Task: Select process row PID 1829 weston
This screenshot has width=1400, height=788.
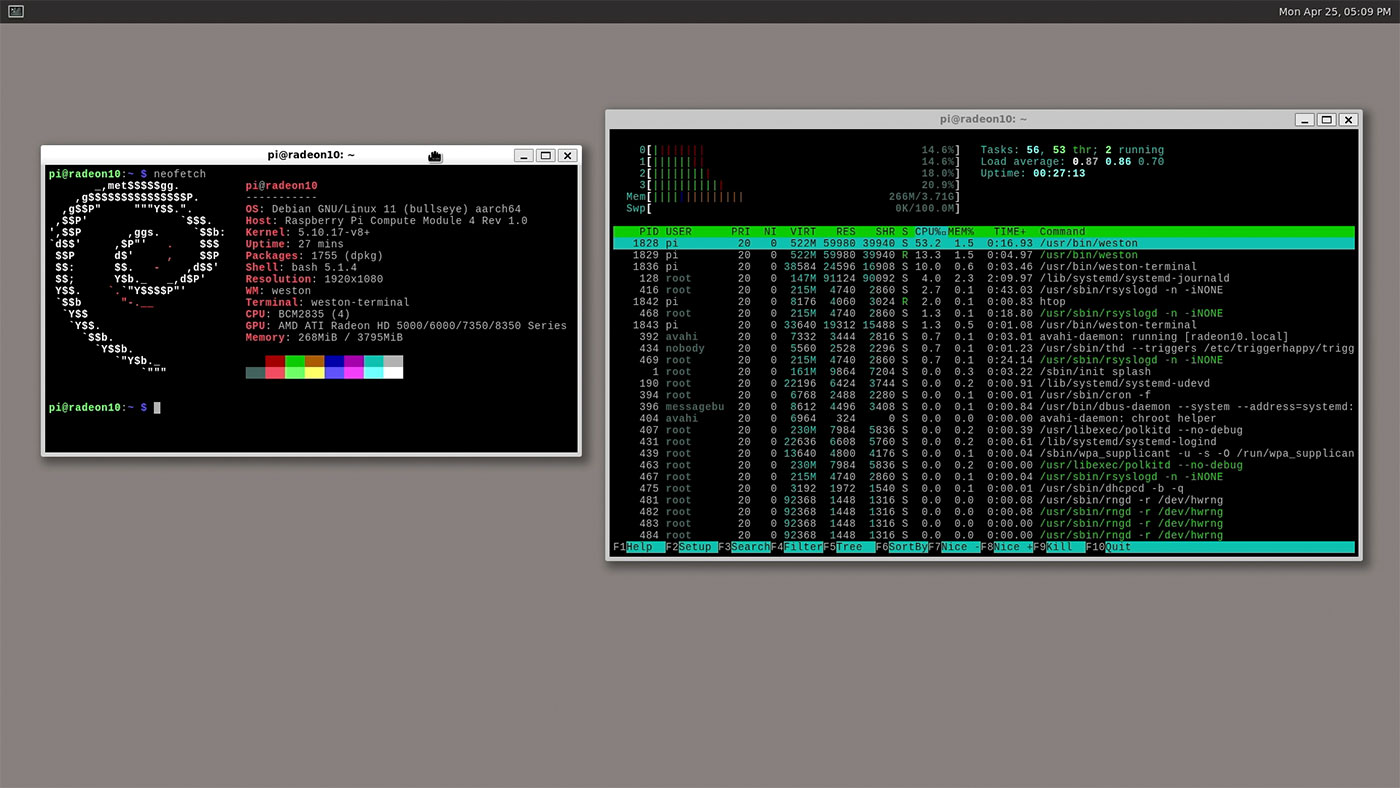Action: pos(984,255)
